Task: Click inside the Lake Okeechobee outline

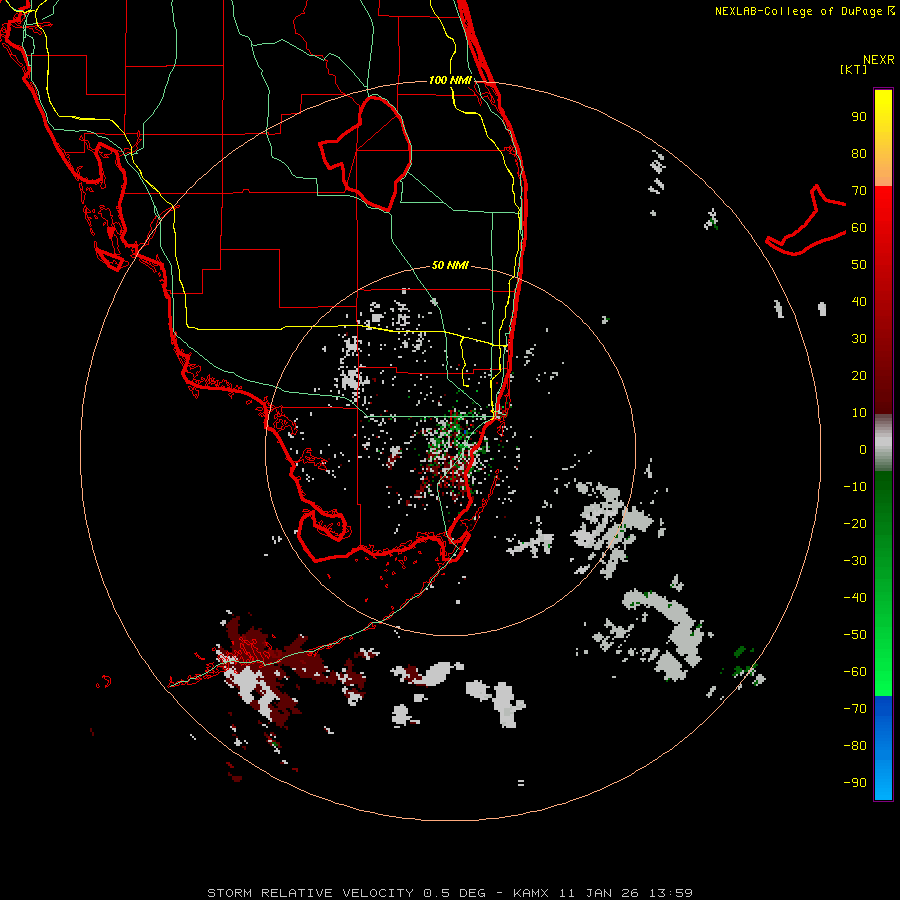Action: point(373,152)
